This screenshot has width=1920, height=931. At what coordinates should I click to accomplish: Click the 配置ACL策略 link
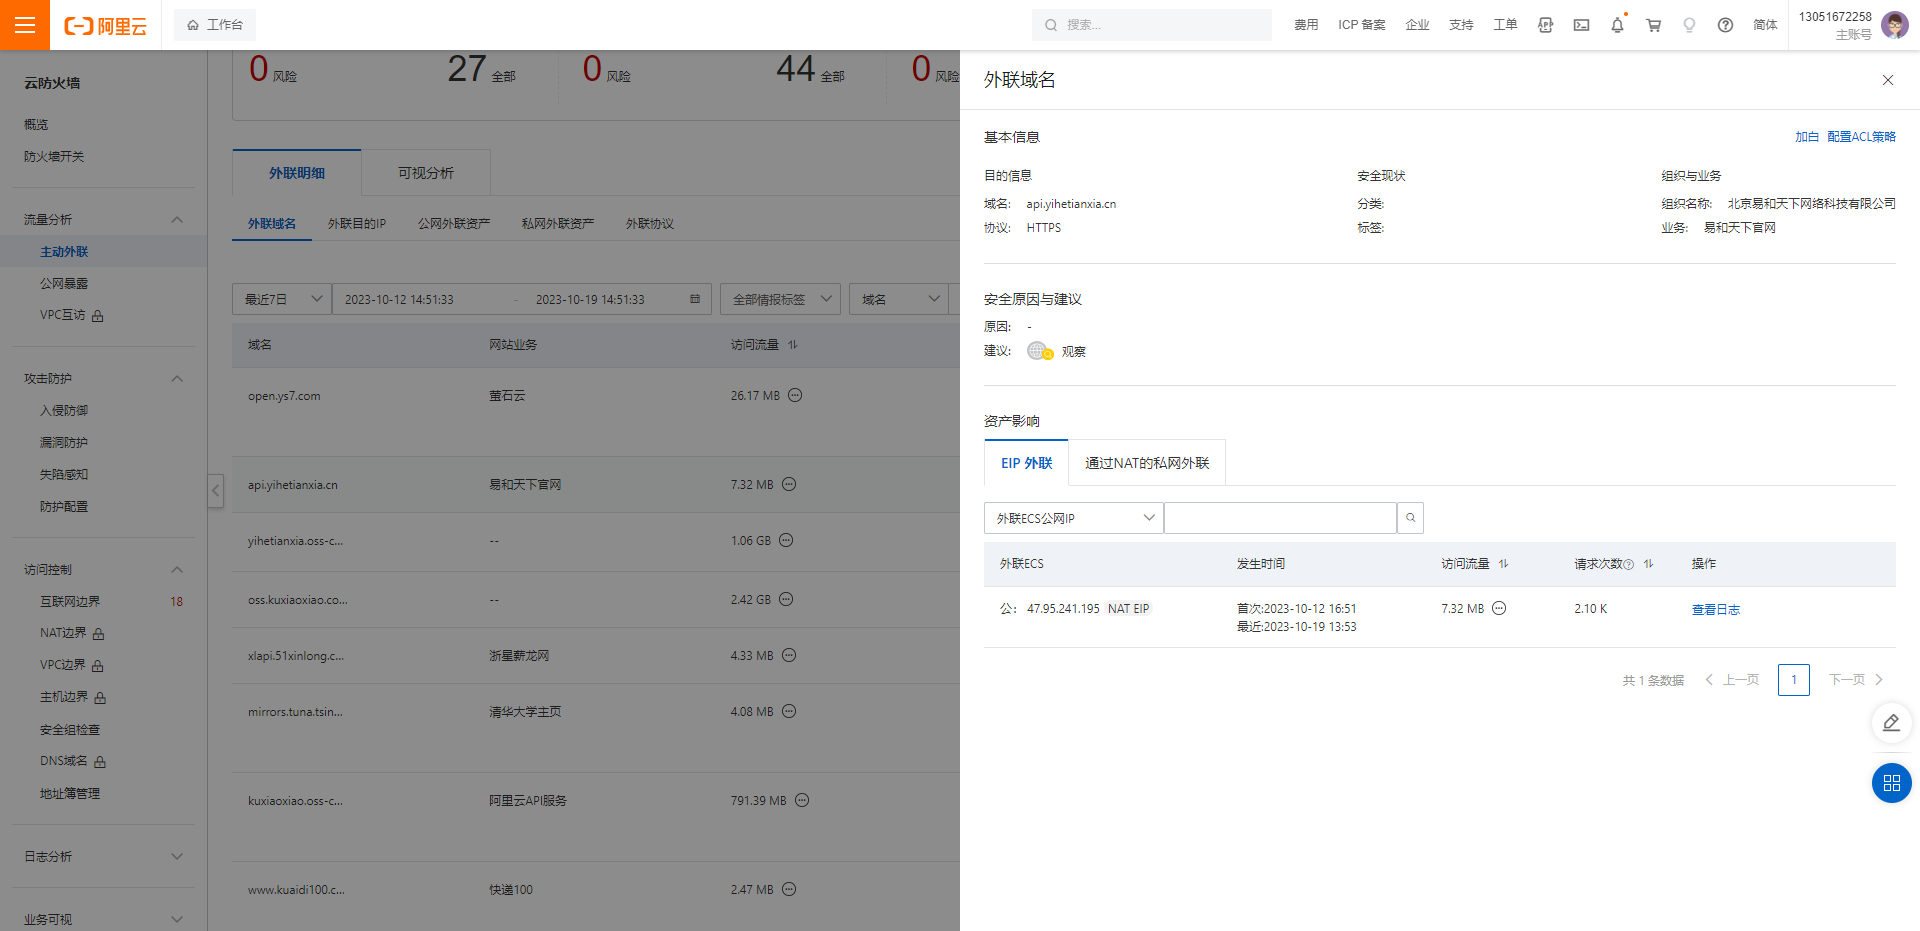(x=1861, y=137)
